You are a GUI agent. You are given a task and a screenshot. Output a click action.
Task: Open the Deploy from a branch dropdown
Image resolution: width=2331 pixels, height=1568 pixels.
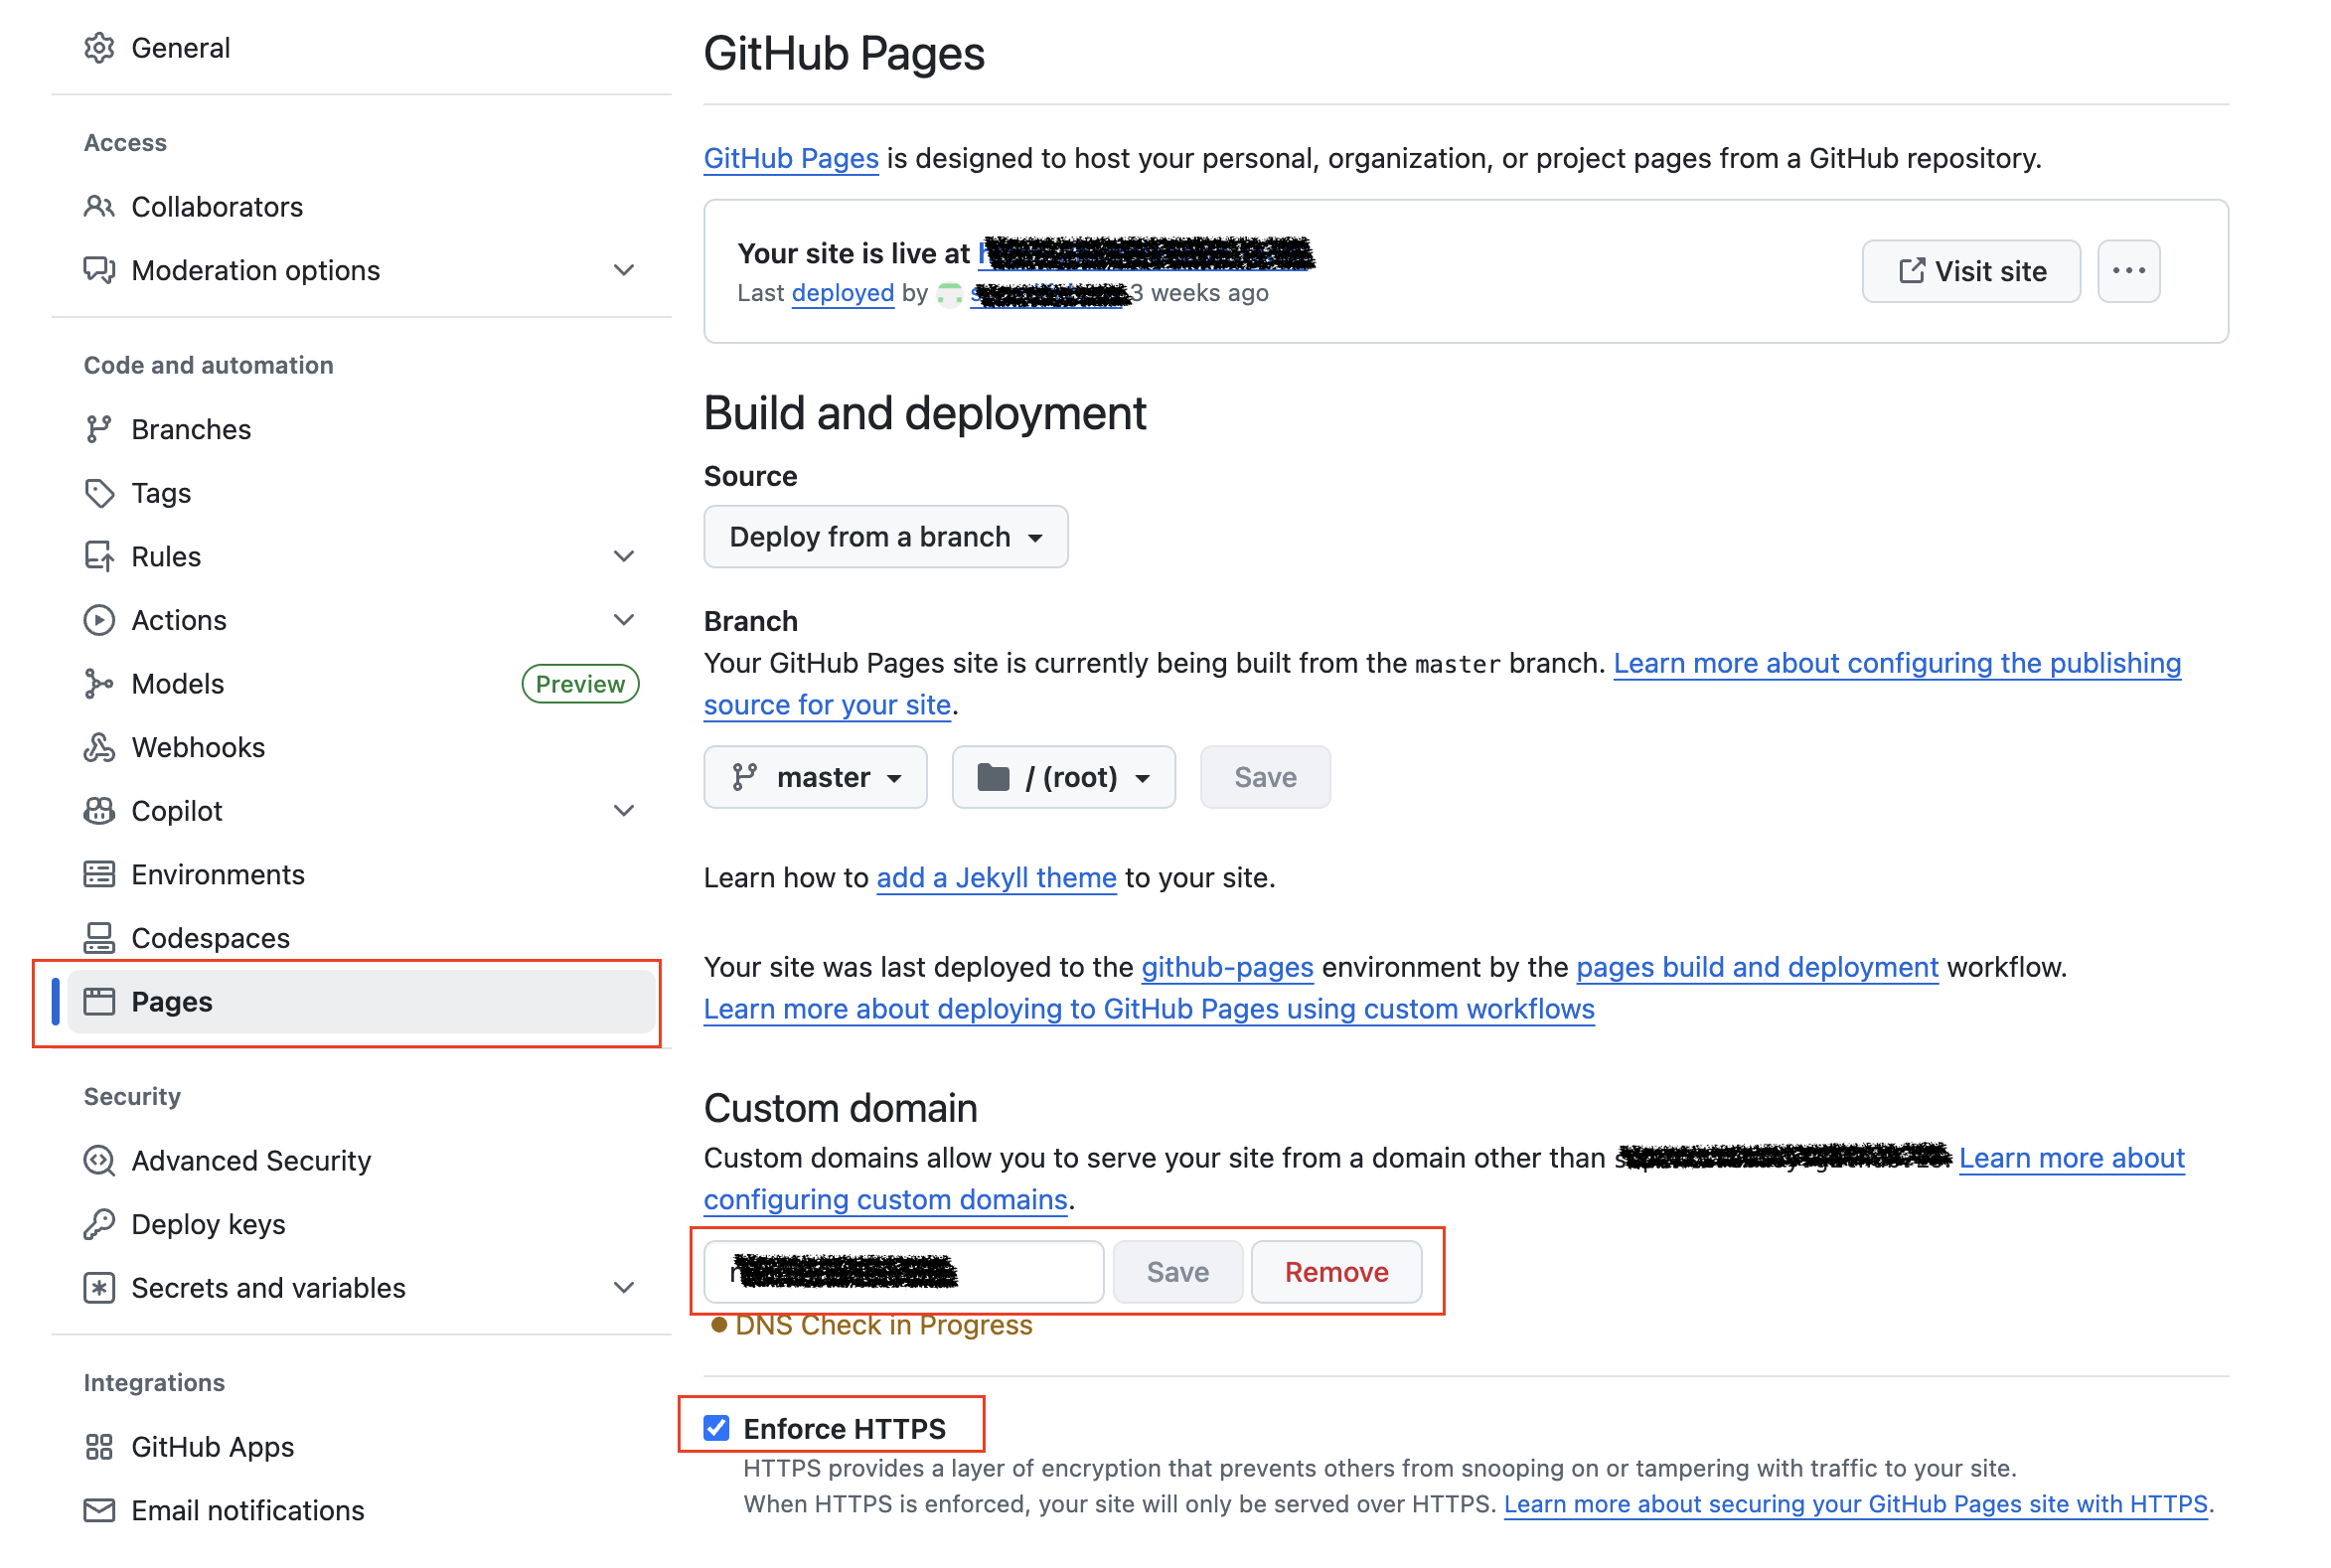886,537
